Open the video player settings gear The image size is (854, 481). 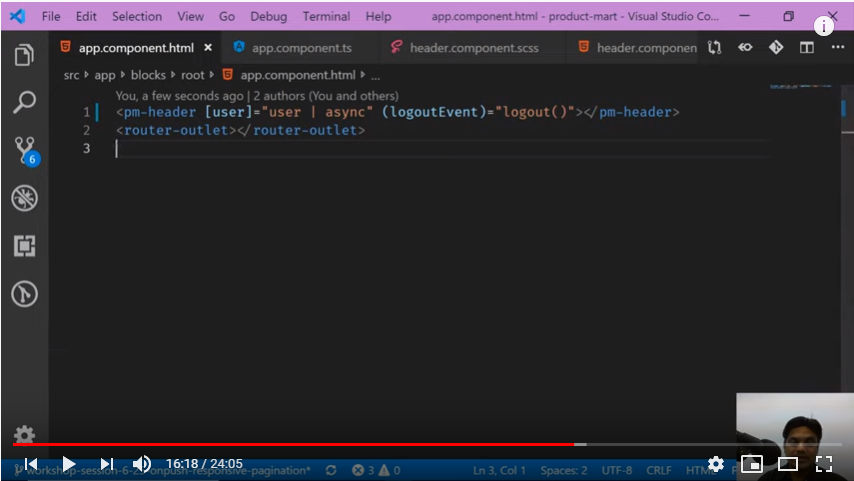(x=716, y=464)
